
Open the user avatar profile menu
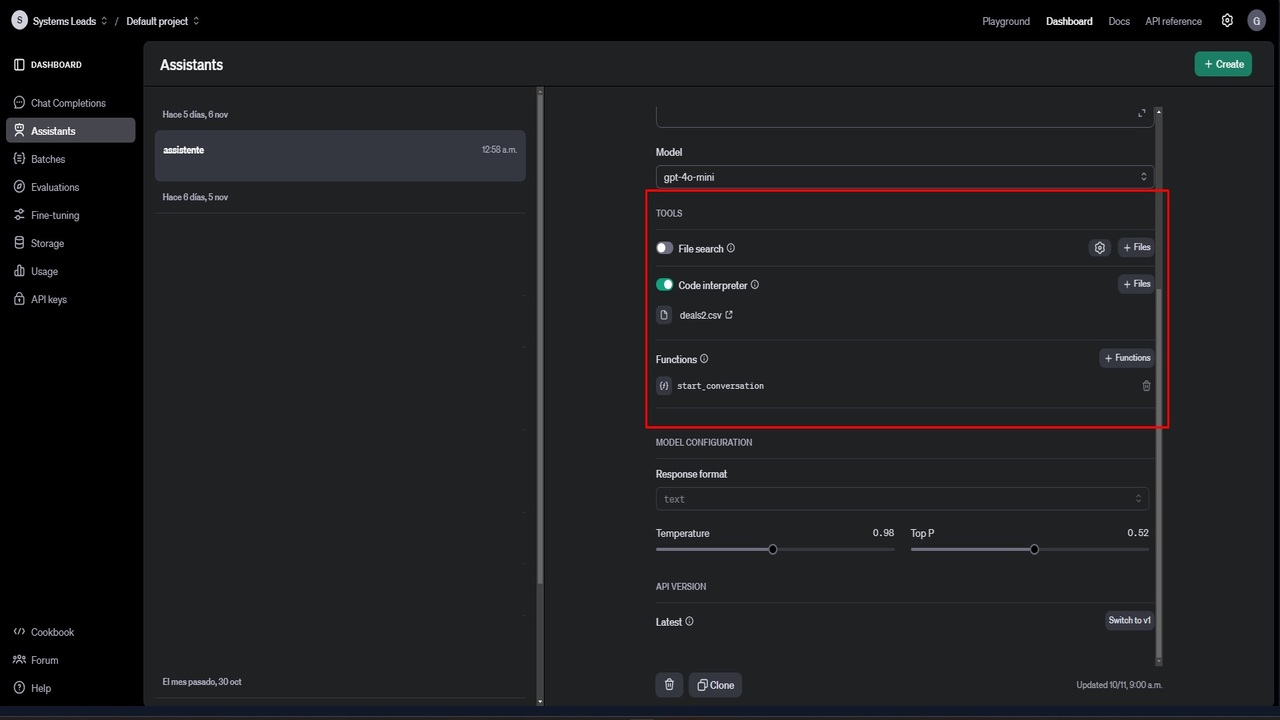pyautogui.click(x=1256, y=21)
